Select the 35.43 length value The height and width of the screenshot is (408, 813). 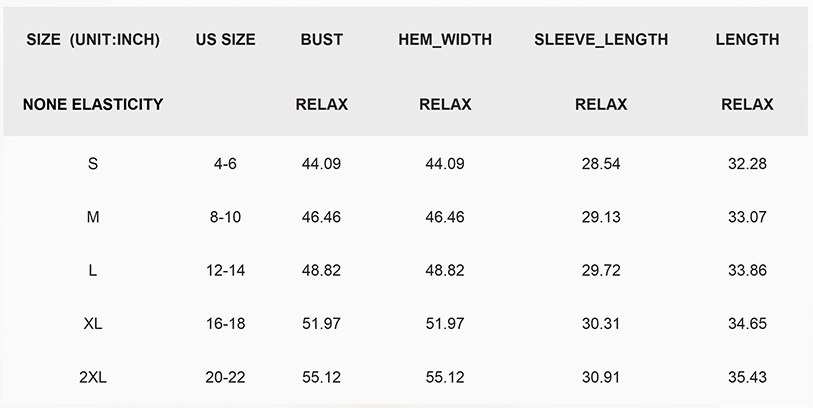tap(747, 377)
